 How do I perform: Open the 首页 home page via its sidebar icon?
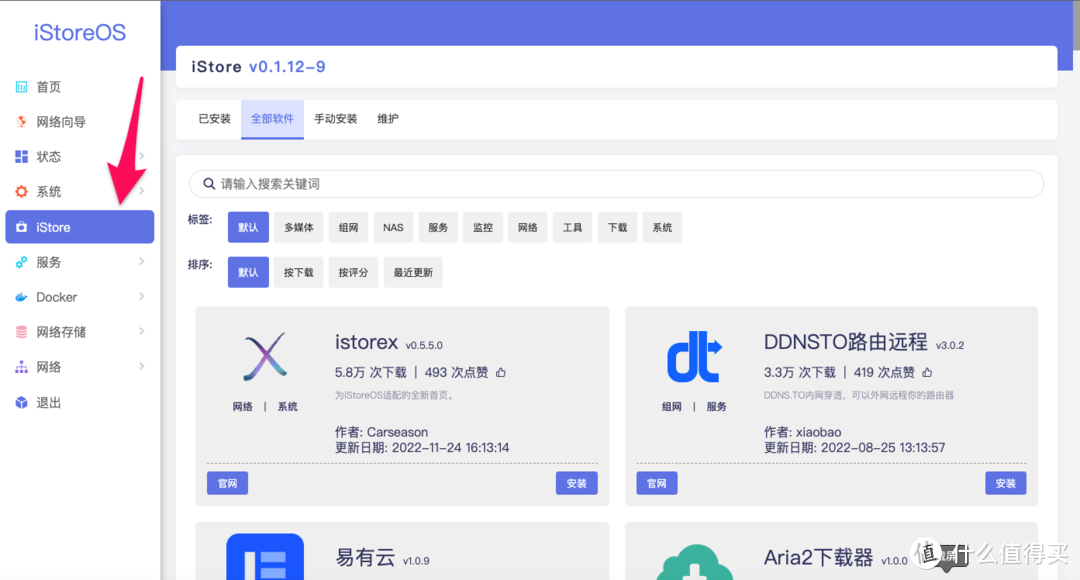pos(23,86)
